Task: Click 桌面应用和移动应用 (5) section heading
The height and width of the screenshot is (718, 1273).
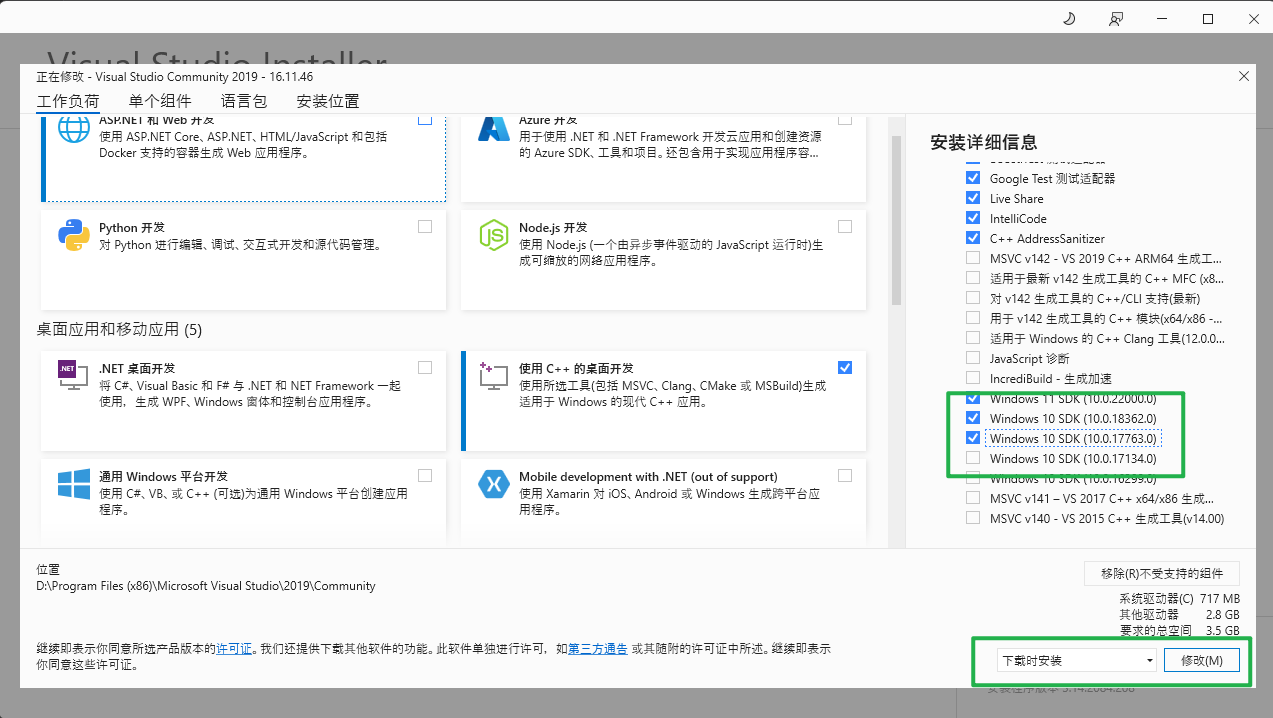Action: [x=119, y=329]
